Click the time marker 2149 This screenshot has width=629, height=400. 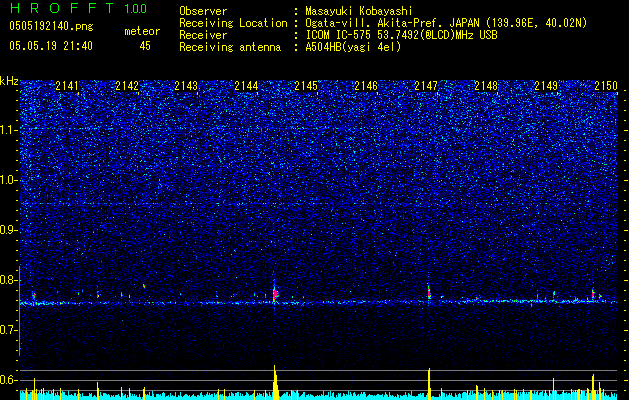point(546,85)
